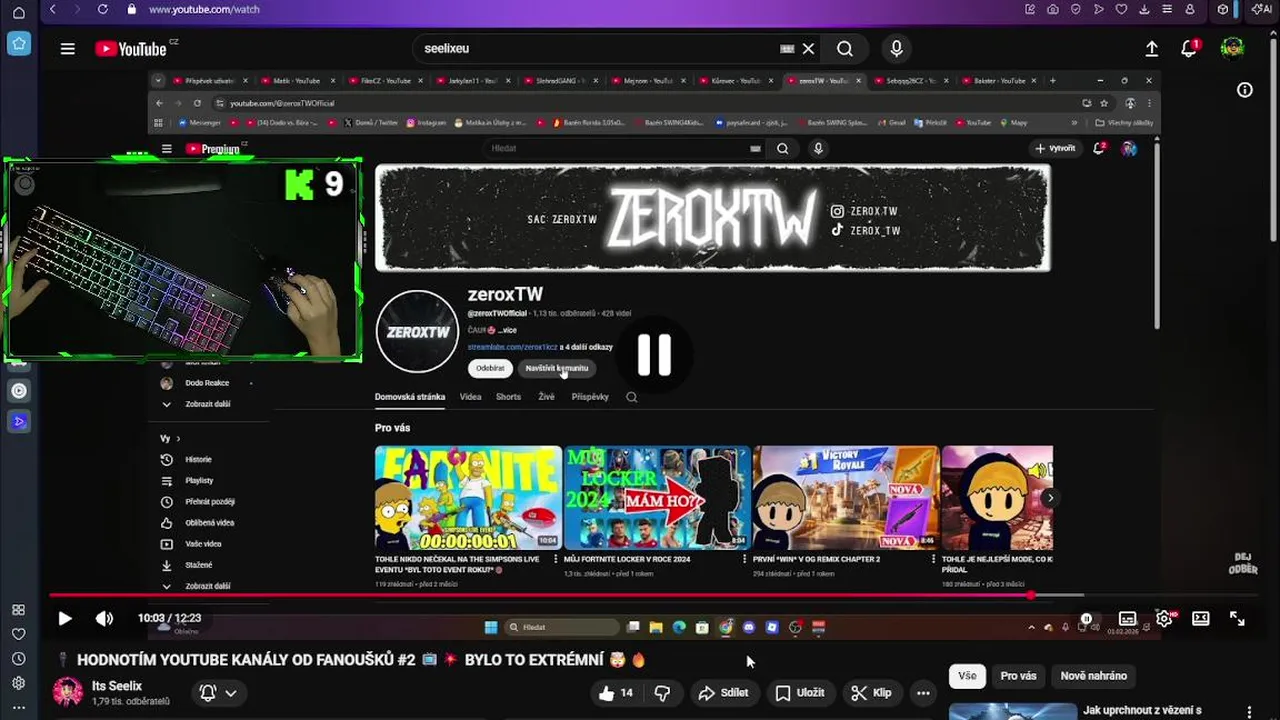Open the info card icon on video
This screenshot has height=720, width=1280.
click(1245, 90)
